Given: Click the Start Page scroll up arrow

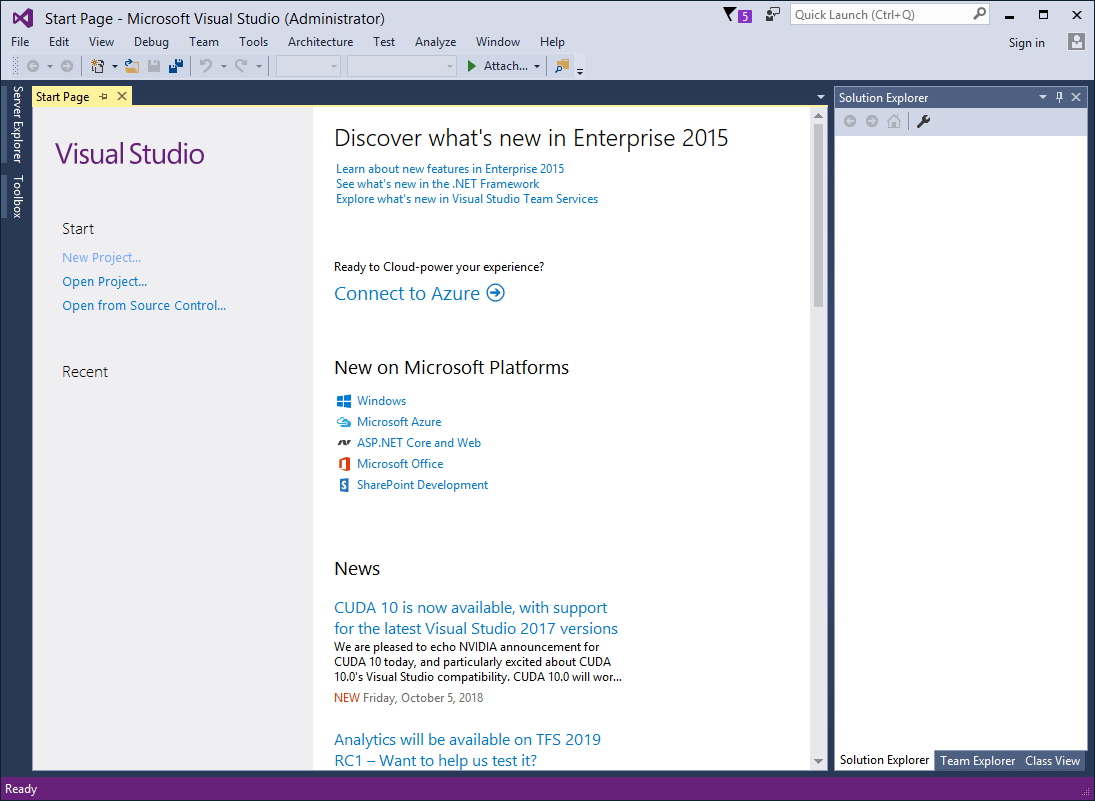Looking at the screenshot, I should [818, 116].
